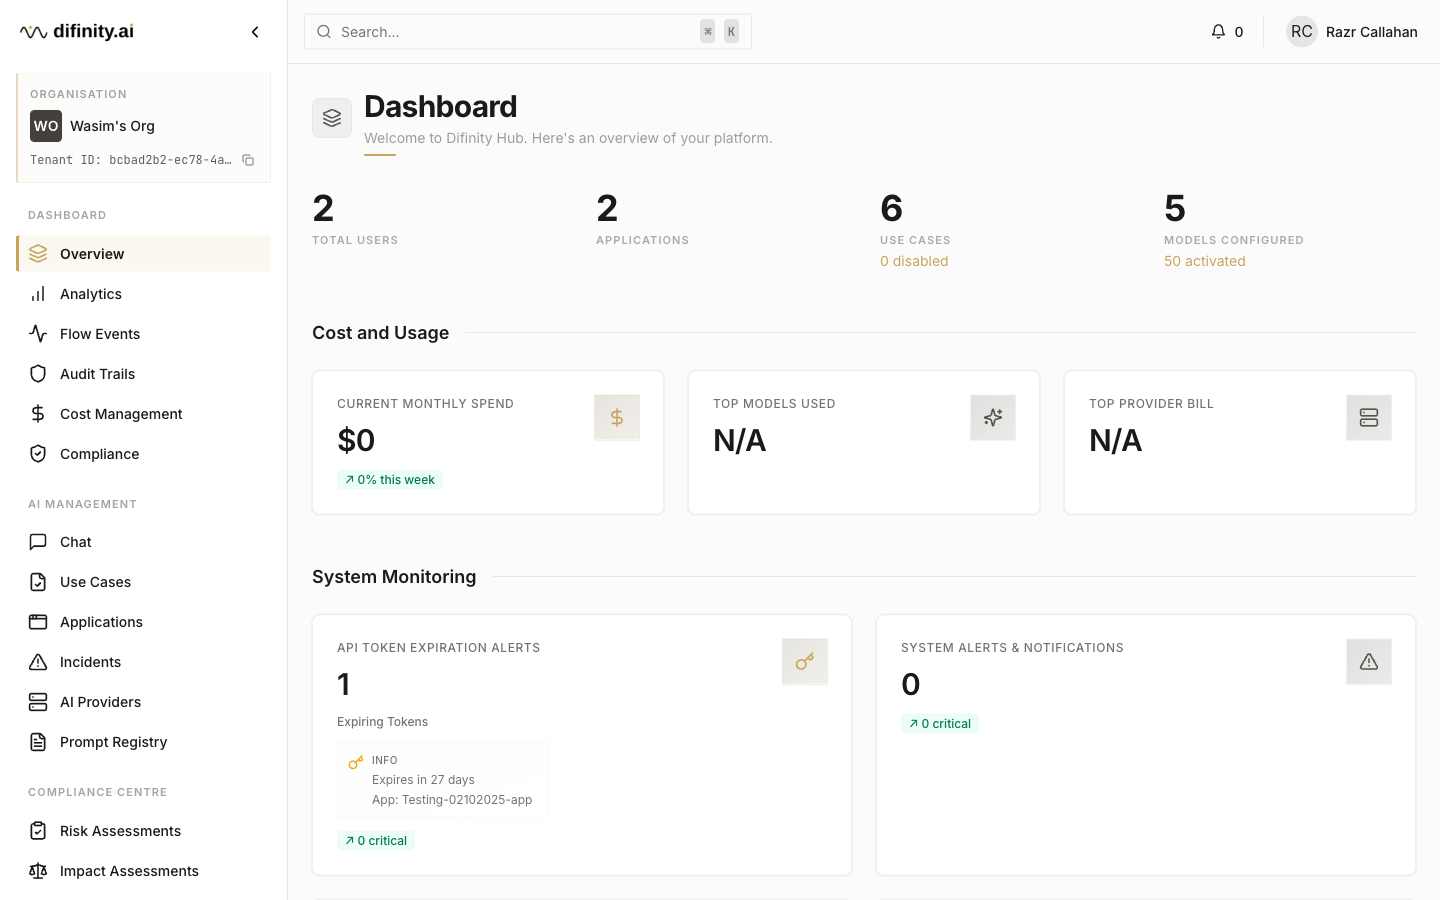Open the notifications bell
The height and width of the screenshot is (900, 1440).
pyautogui.click(x=1218, y=32)
